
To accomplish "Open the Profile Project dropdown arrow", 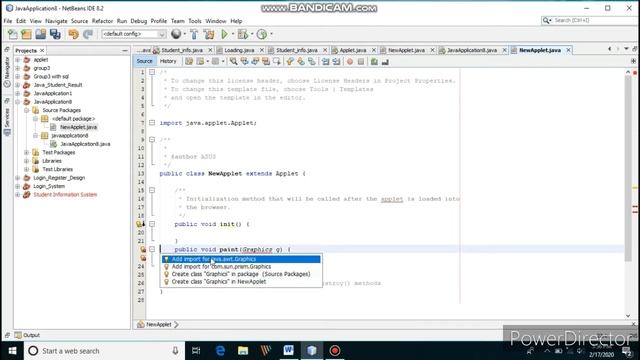I will click(271, 34).
